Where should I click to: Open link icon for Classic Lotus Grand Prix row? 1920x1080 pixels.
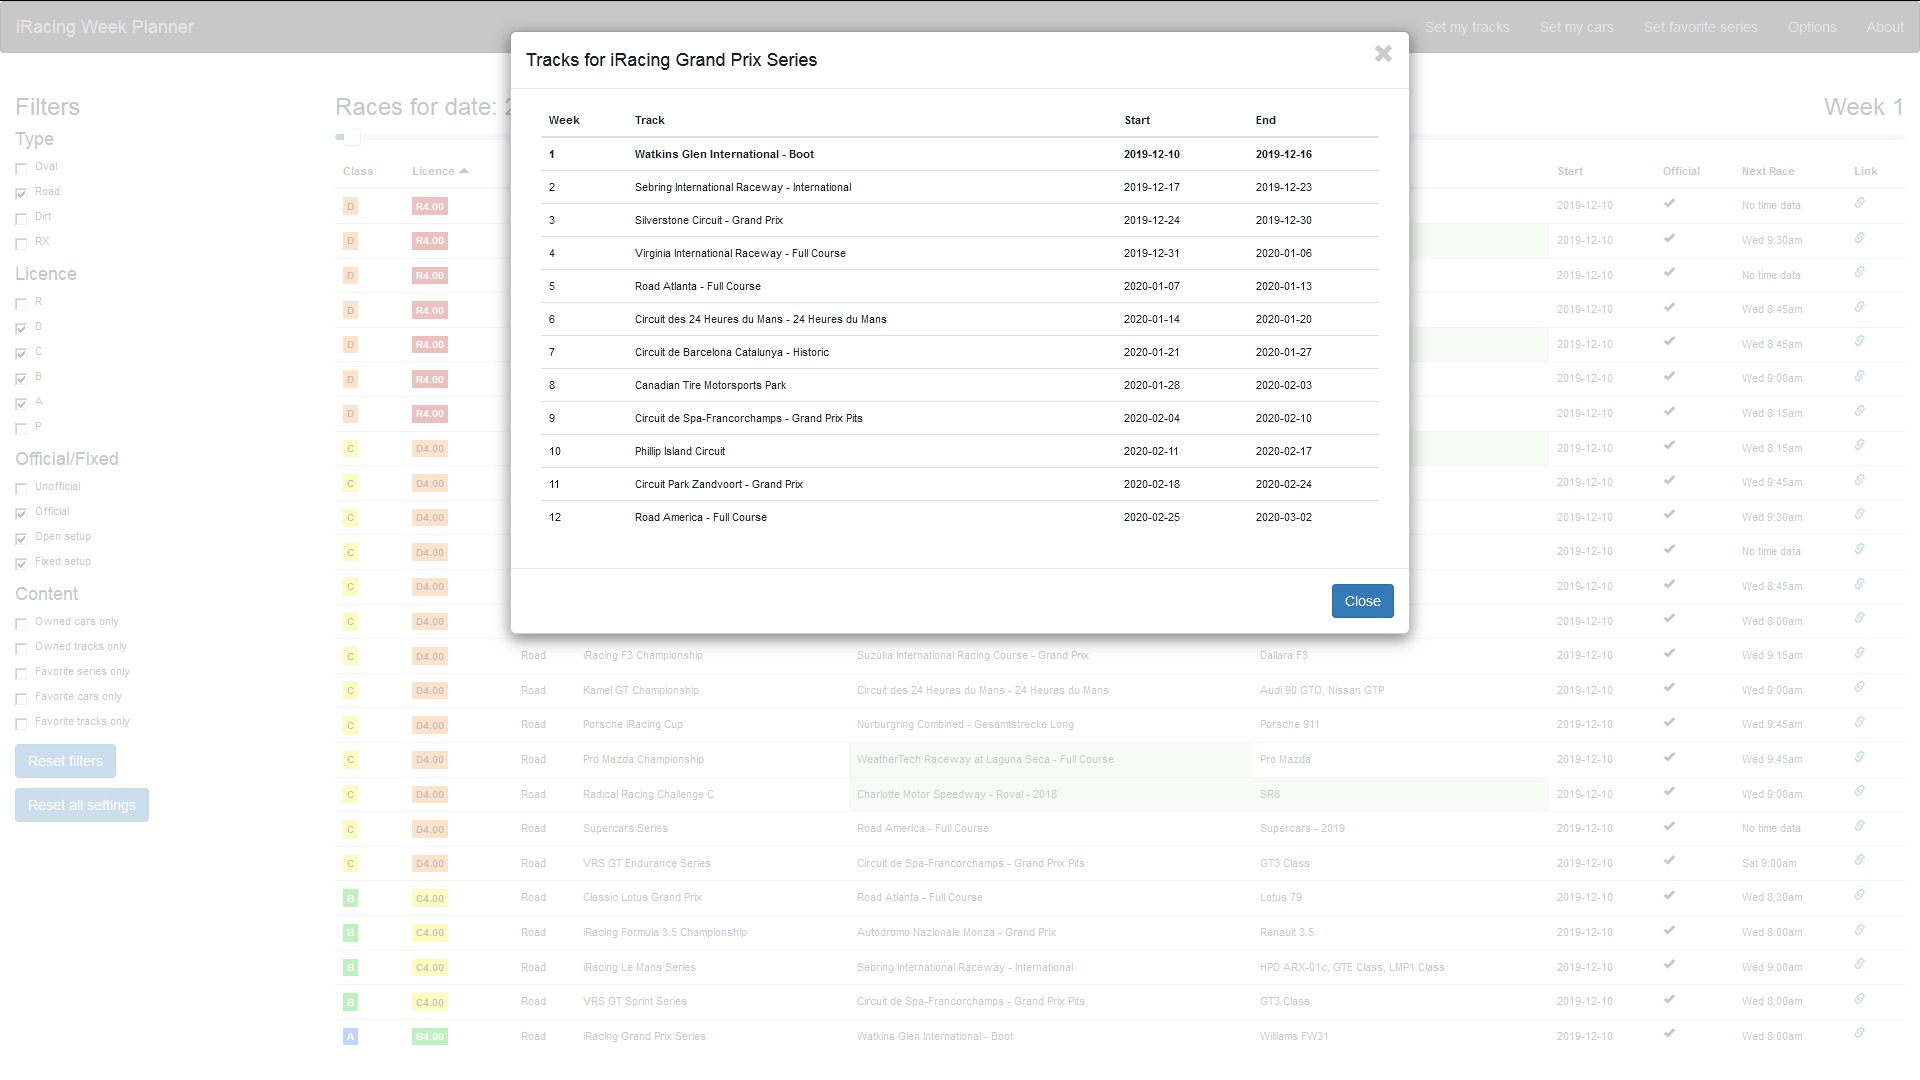[1859, 895]
